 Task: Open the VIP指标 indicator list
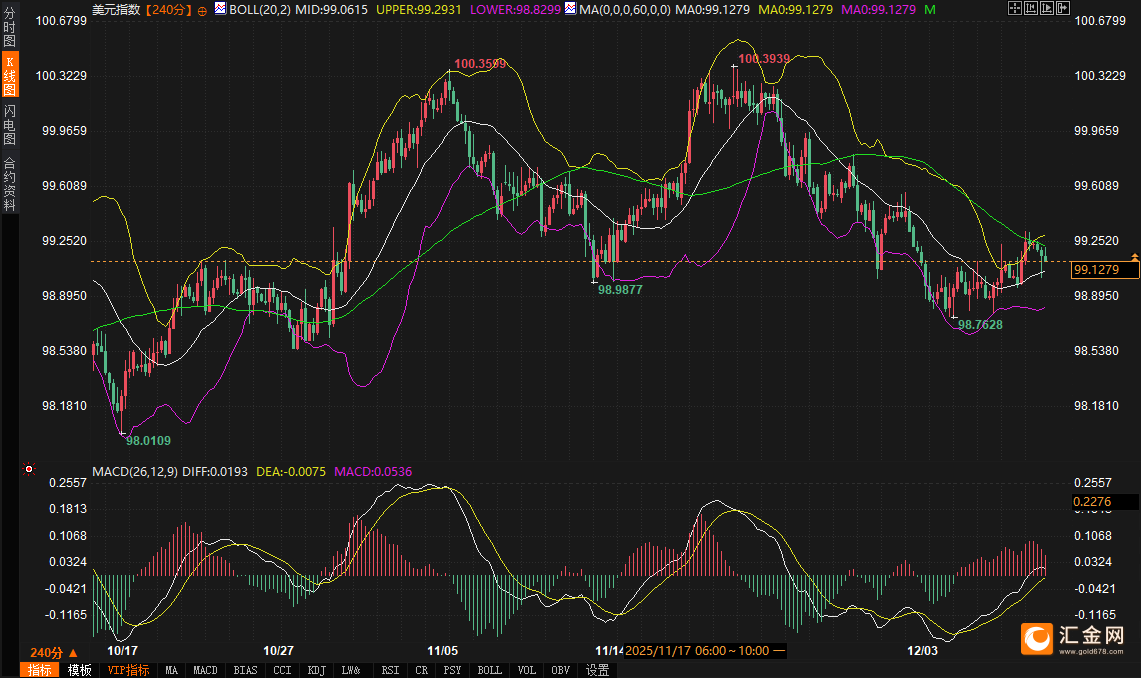coord(128,670)
